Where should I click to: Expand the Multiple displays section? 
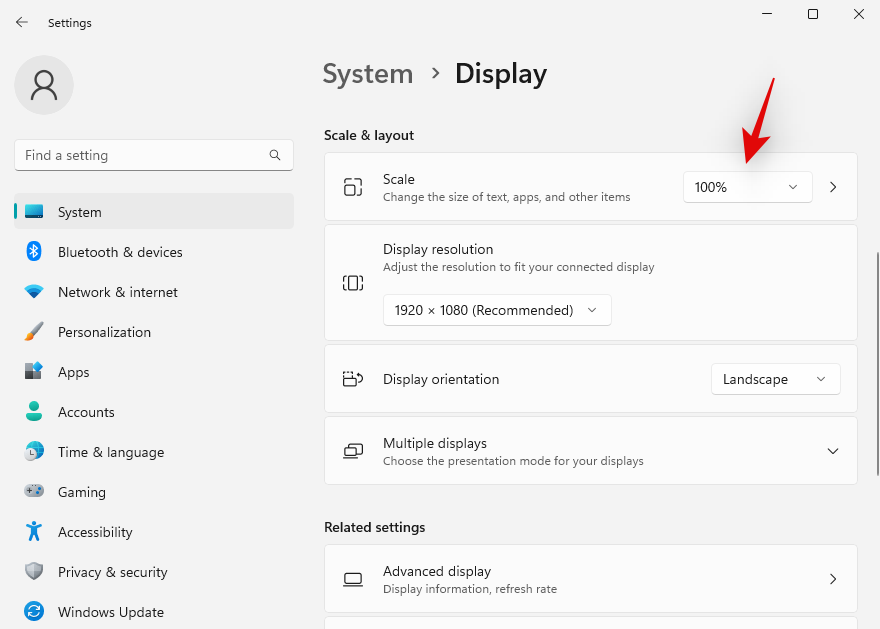pyautogui.click(x=832, y=451)
